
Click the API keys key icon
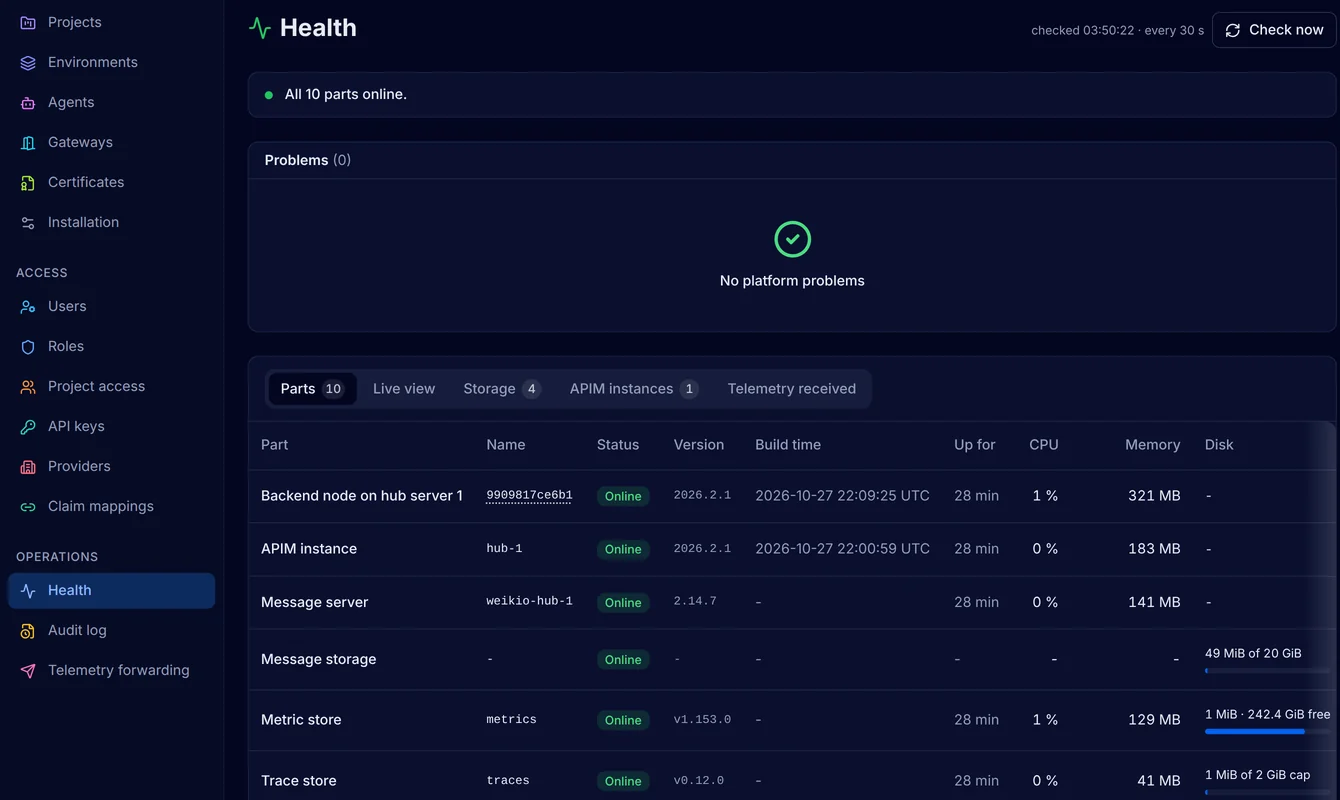click(x=28, y=426)
